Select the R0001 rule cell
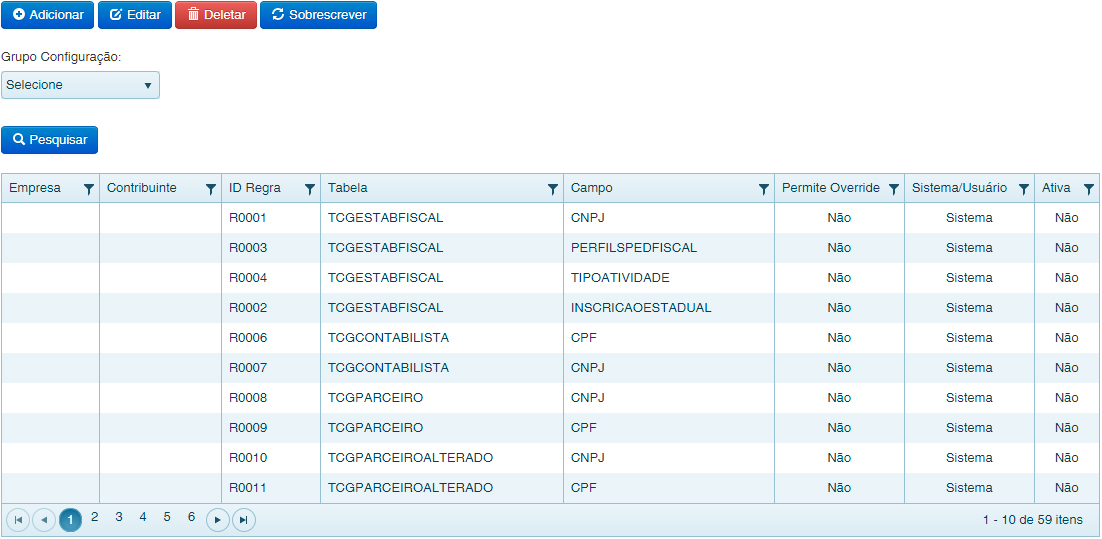Image resolution: width=1102 pixels, height=539 pixels. [x=271, y=219]
